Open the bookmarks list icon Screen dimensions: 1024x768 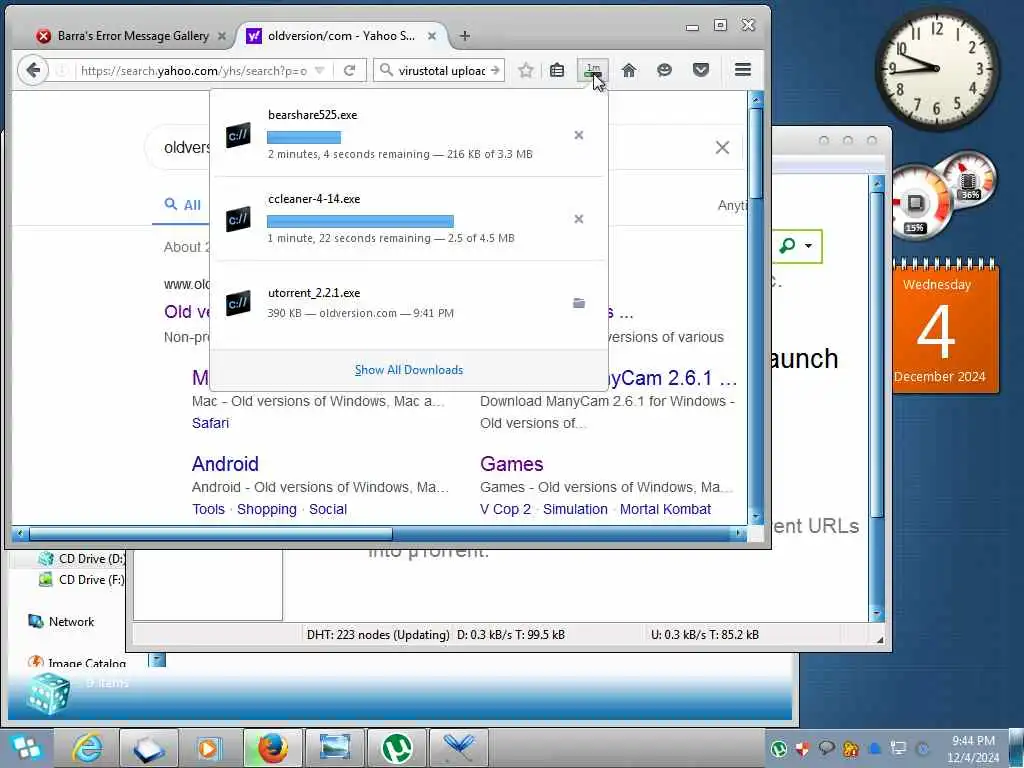[557, 70]
